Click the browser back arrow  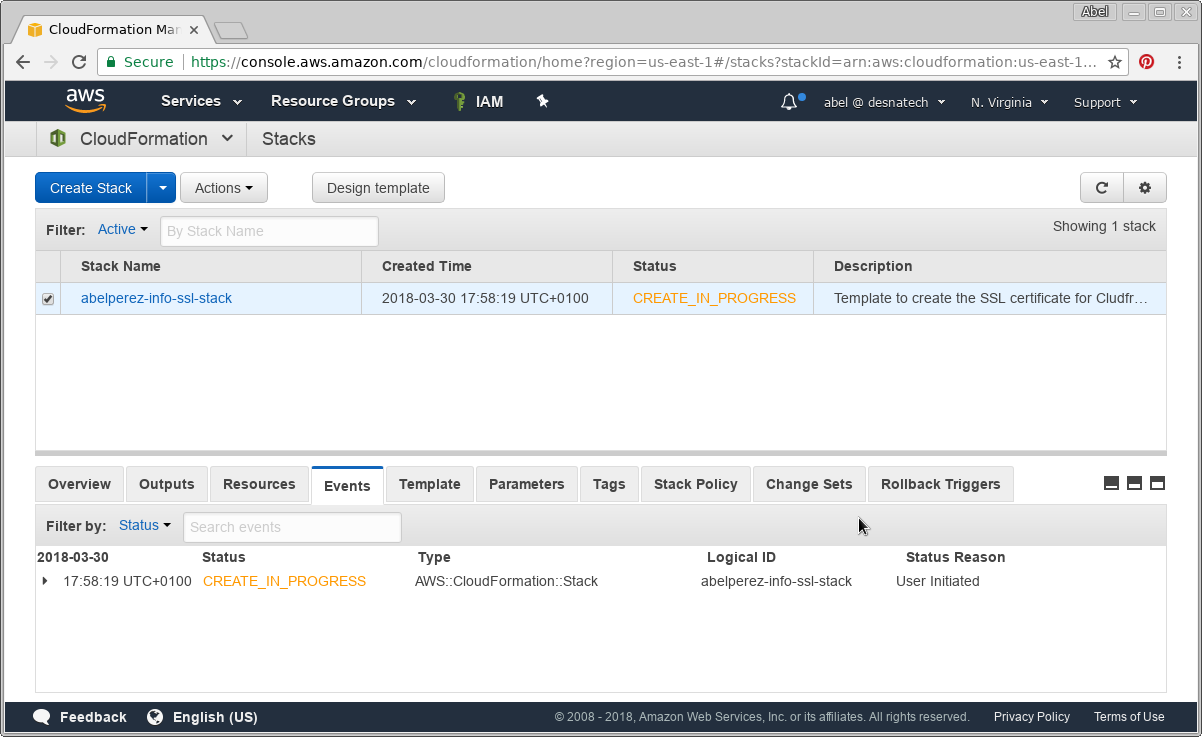tap(23, 62)
